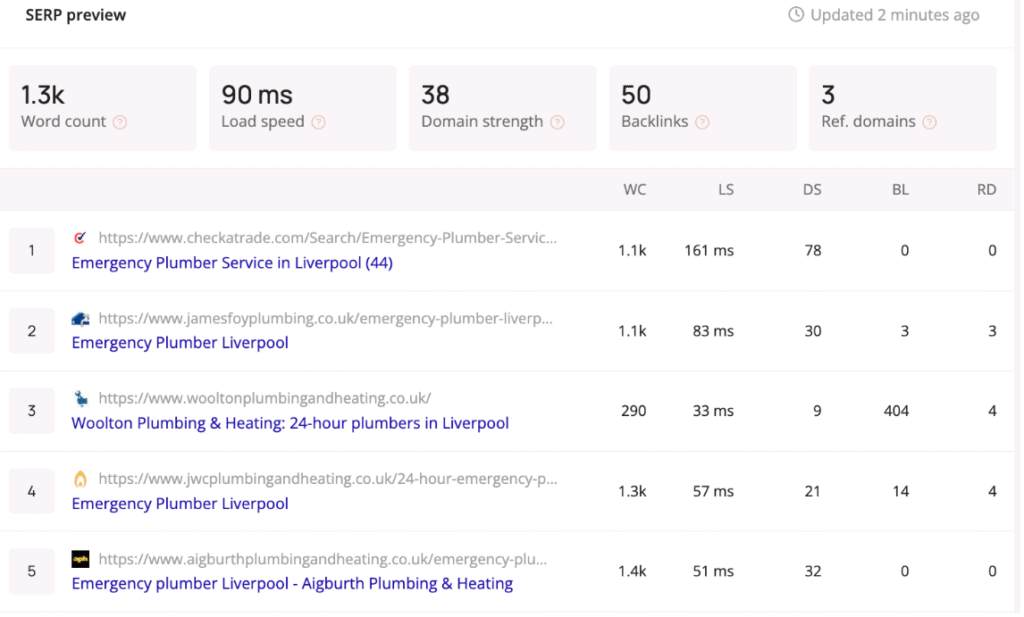This screenshot has width=1024, height=617.
Task: Click the '161 ms' load speed cell
Action: point(709,251)
